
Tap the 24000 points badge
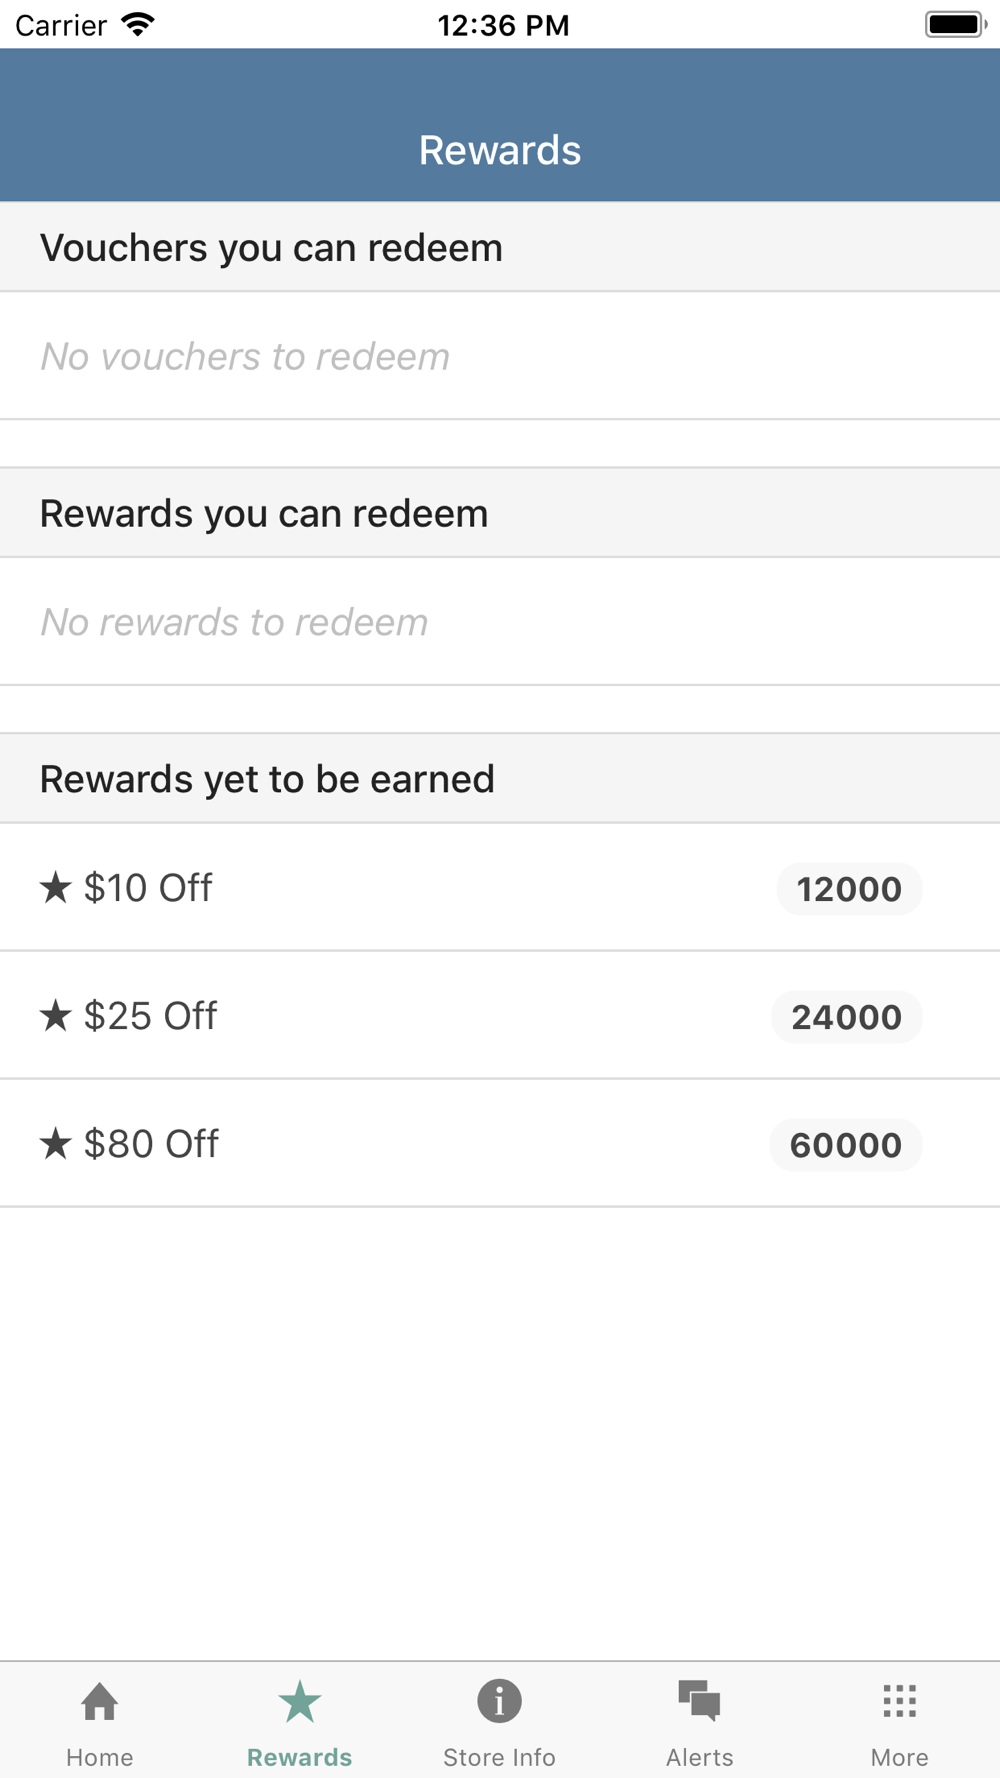[x=846, y=1017]
